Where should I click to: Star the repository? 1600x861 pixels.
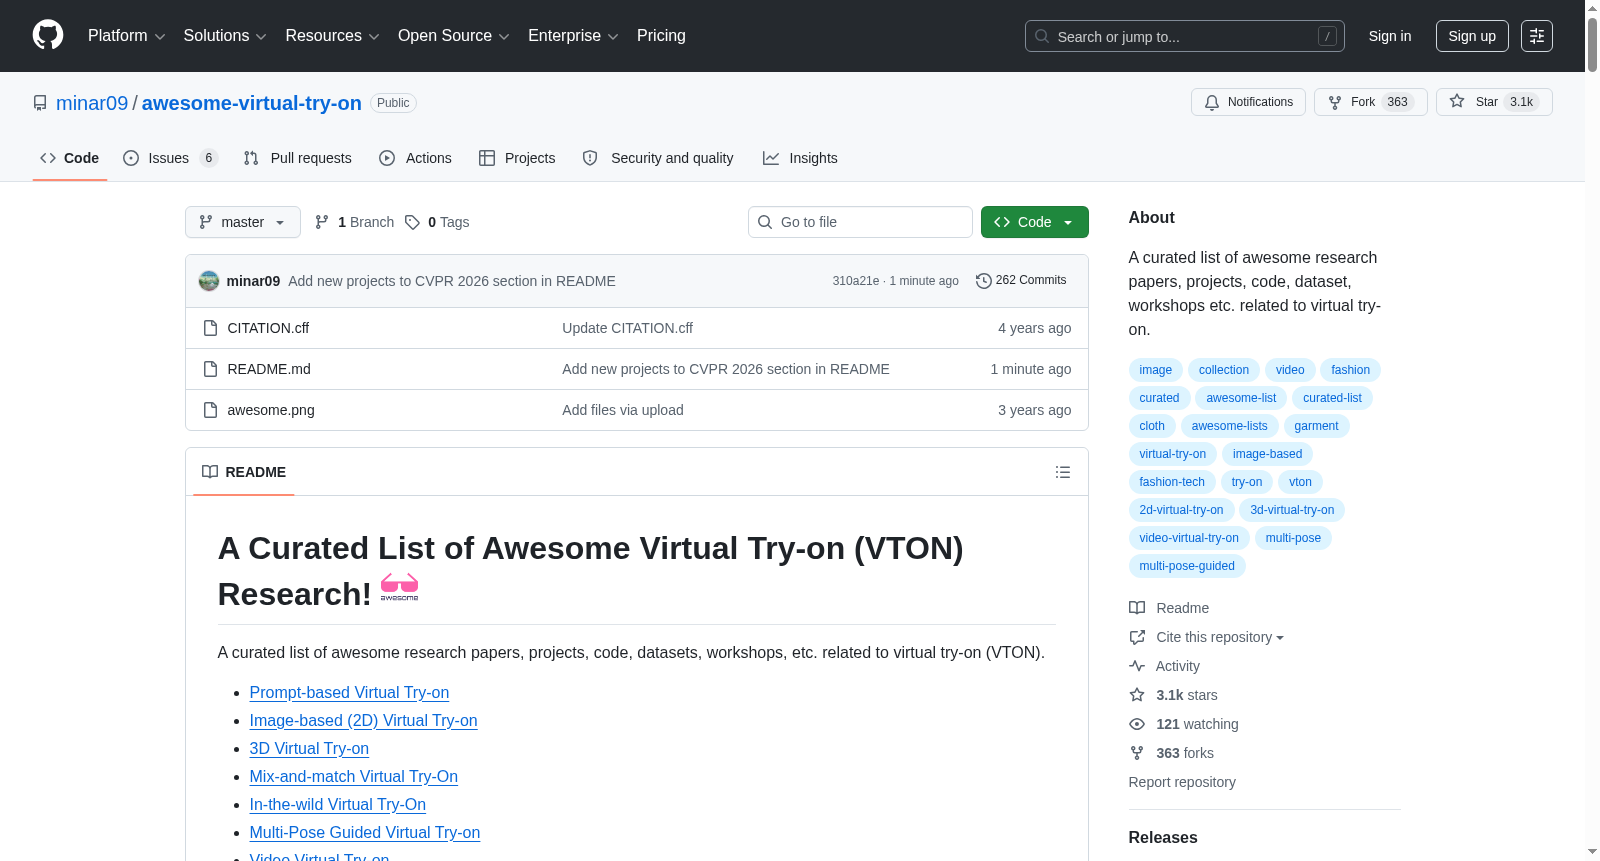coord(1494,102)
